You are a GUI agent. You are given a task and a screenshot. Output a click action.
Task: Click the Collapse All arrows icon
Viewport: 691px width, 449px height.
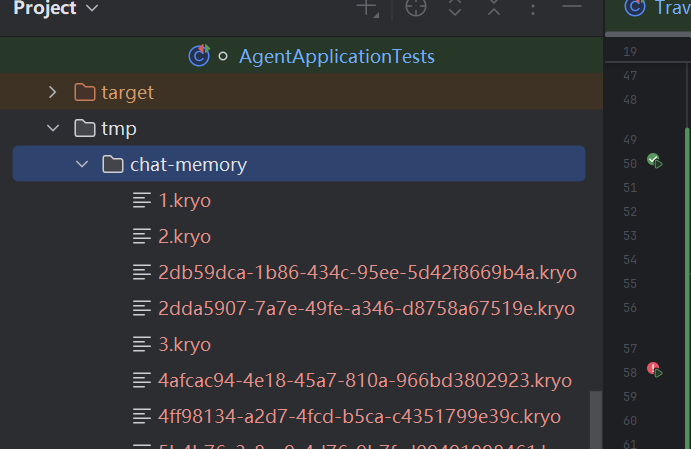(494, 7)
